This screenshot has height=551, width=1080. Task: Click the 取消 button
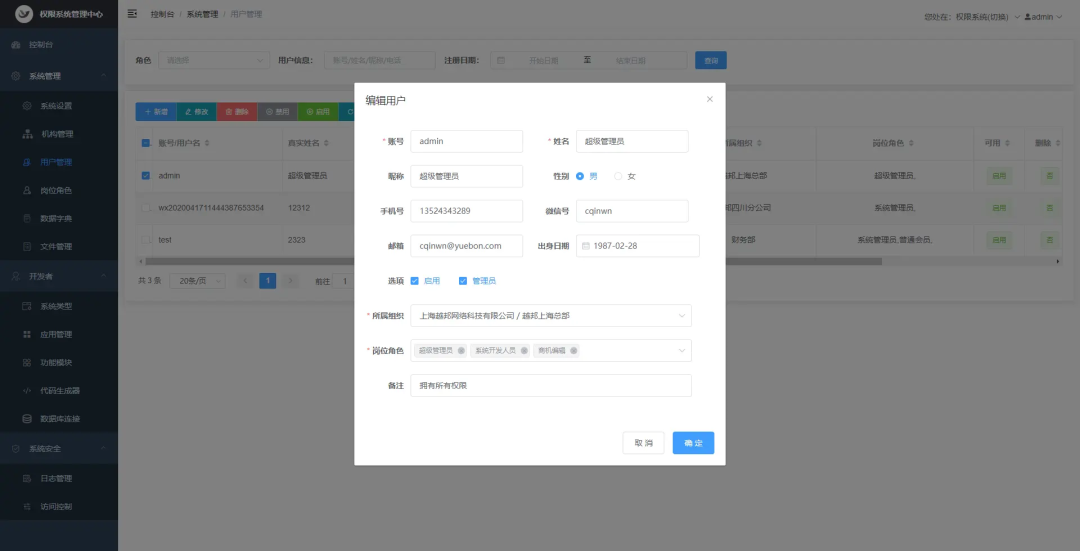[643, 443]
